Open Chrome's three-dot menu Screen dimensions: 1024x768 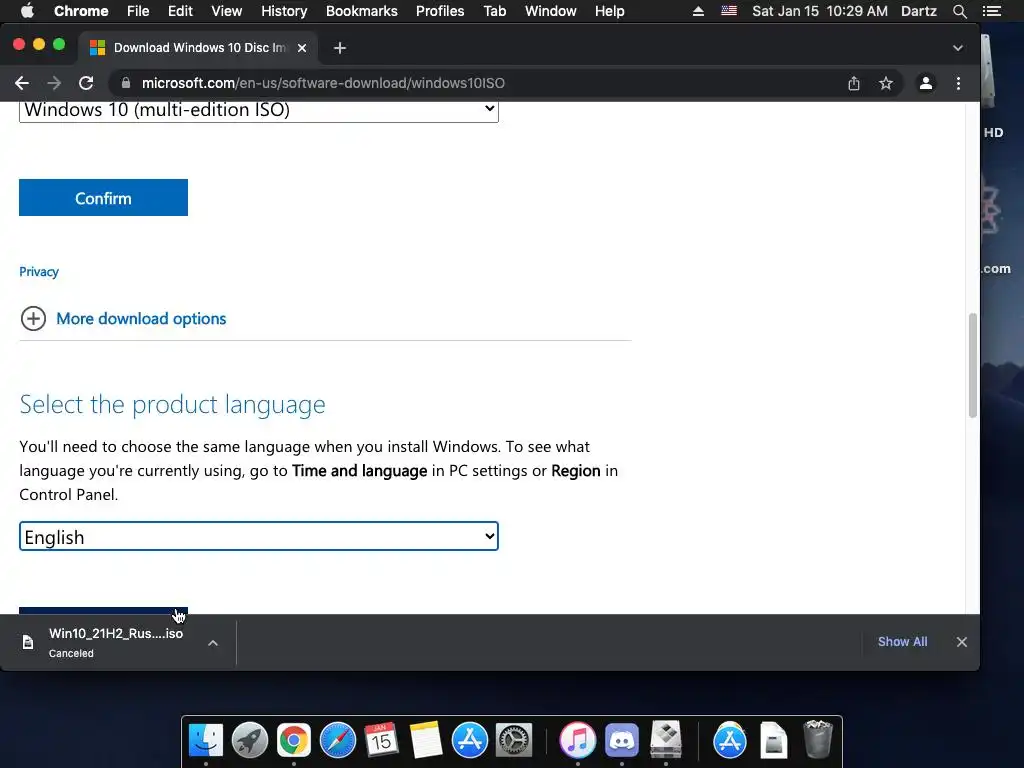pyautogui.click(x=958, y=84)
